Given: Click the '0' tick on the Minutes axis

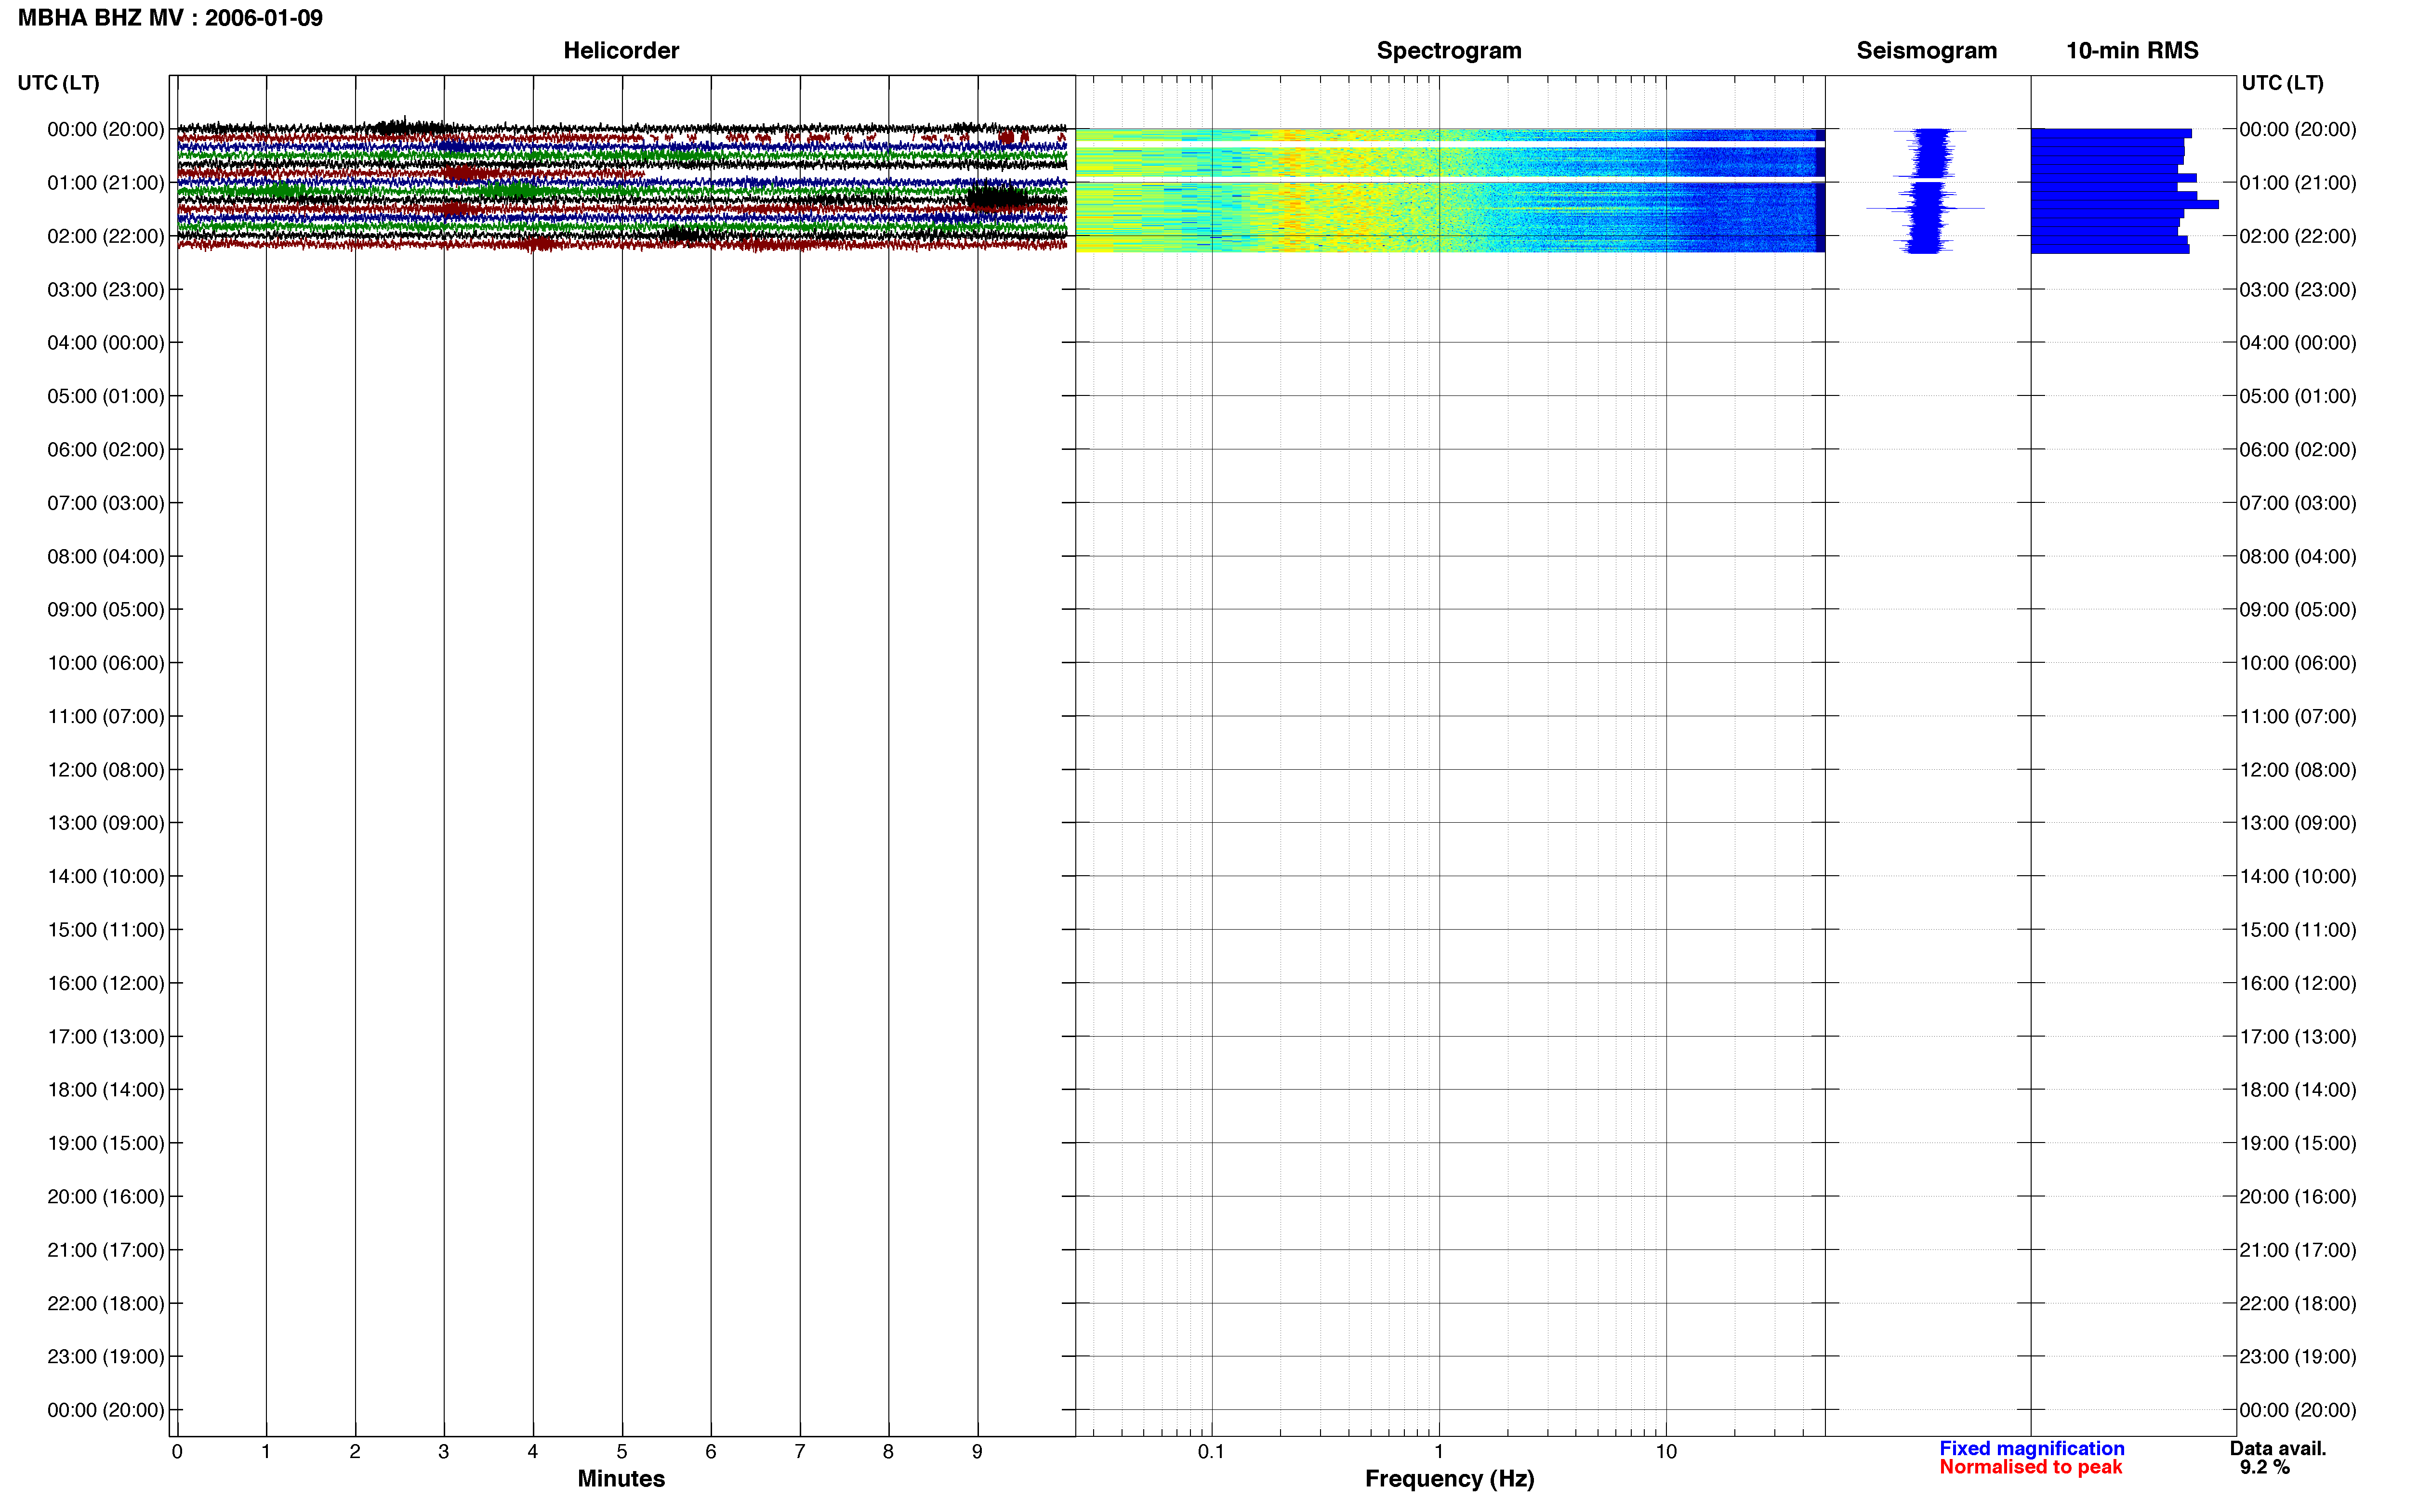Looking at the screenshot, I should click(177, 1452).
